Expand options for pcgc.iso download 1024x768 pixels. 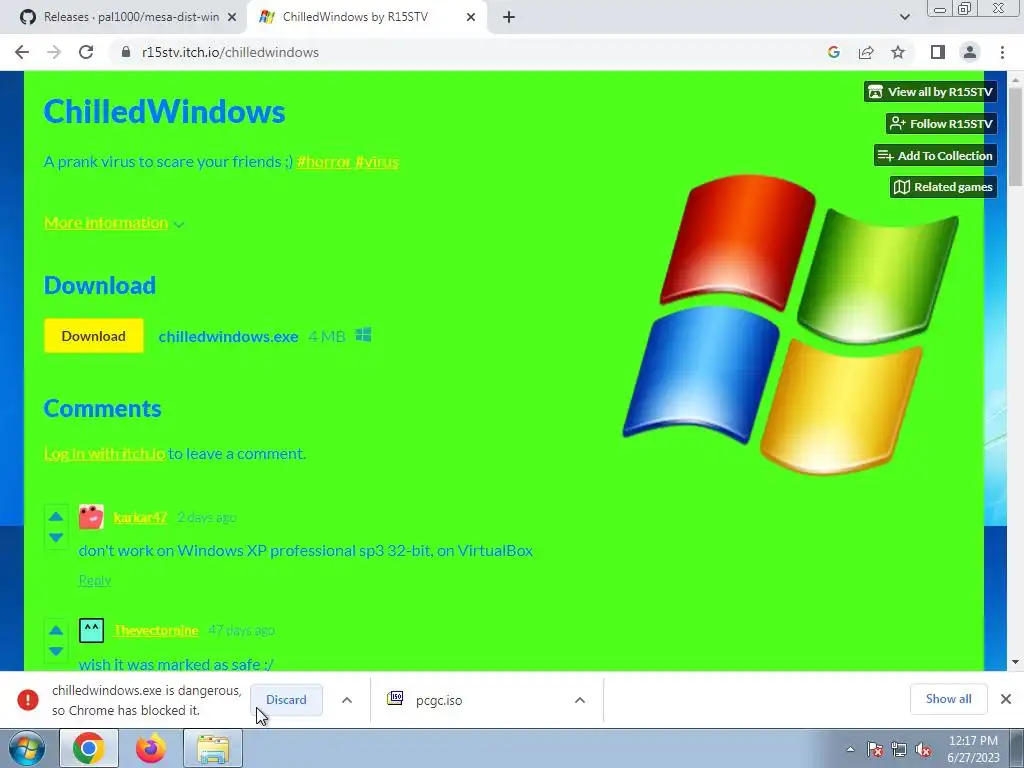[x=579, y=700]
